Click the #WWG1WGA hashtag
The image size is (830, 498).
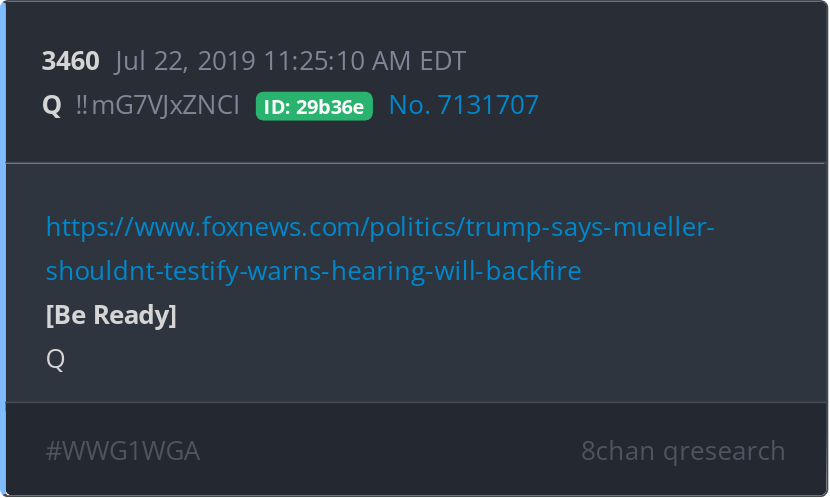123,451
